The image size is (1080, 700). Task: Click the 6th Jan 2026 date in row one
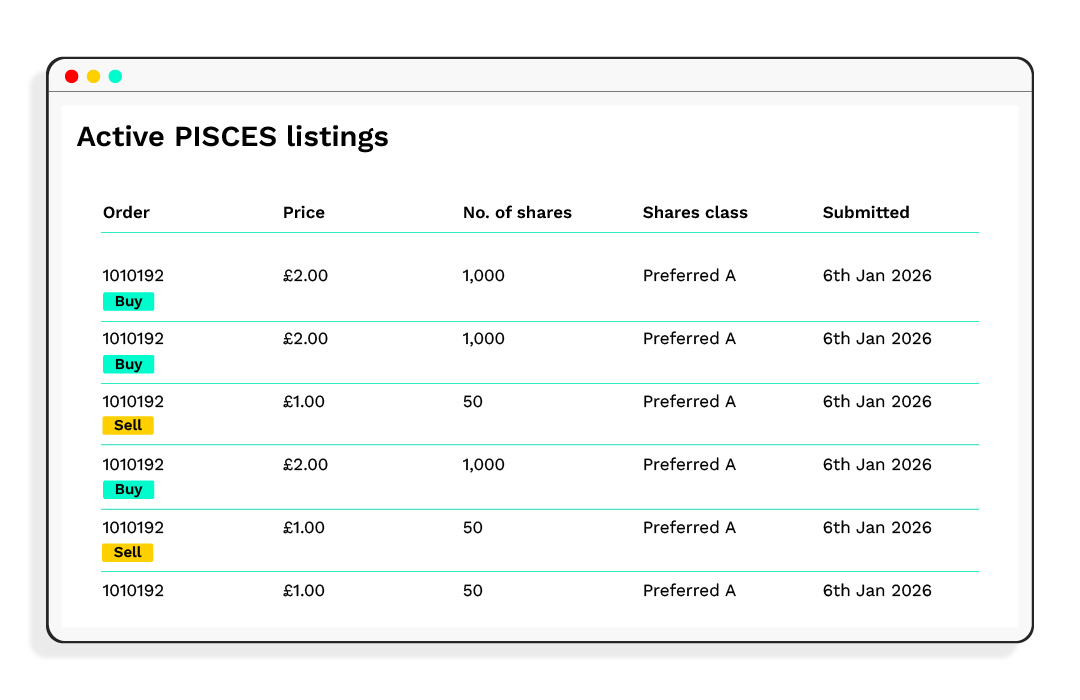pyautogui.click(x=877, y=275)
